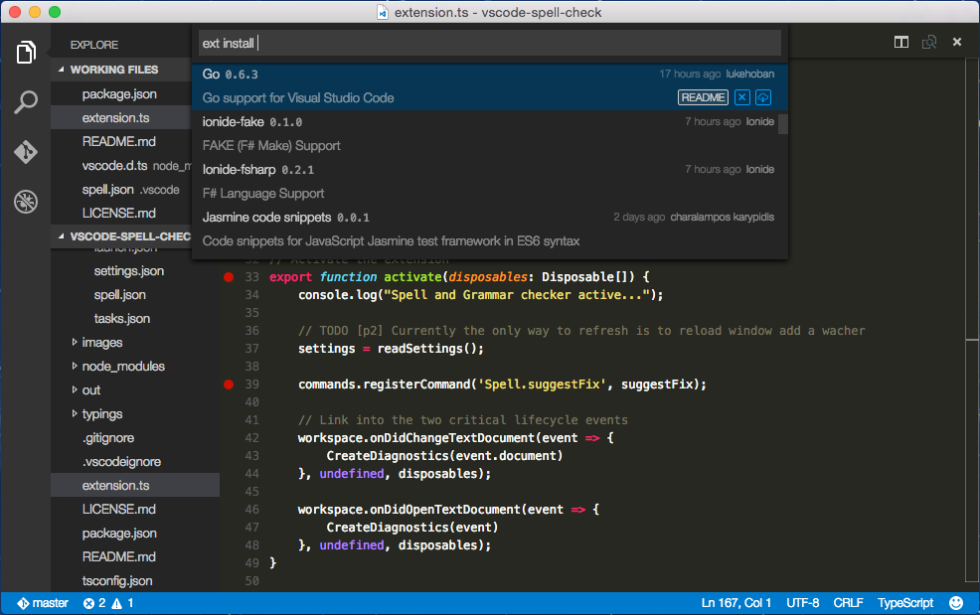Open the Search view in the activity bar

click(26, 101)
